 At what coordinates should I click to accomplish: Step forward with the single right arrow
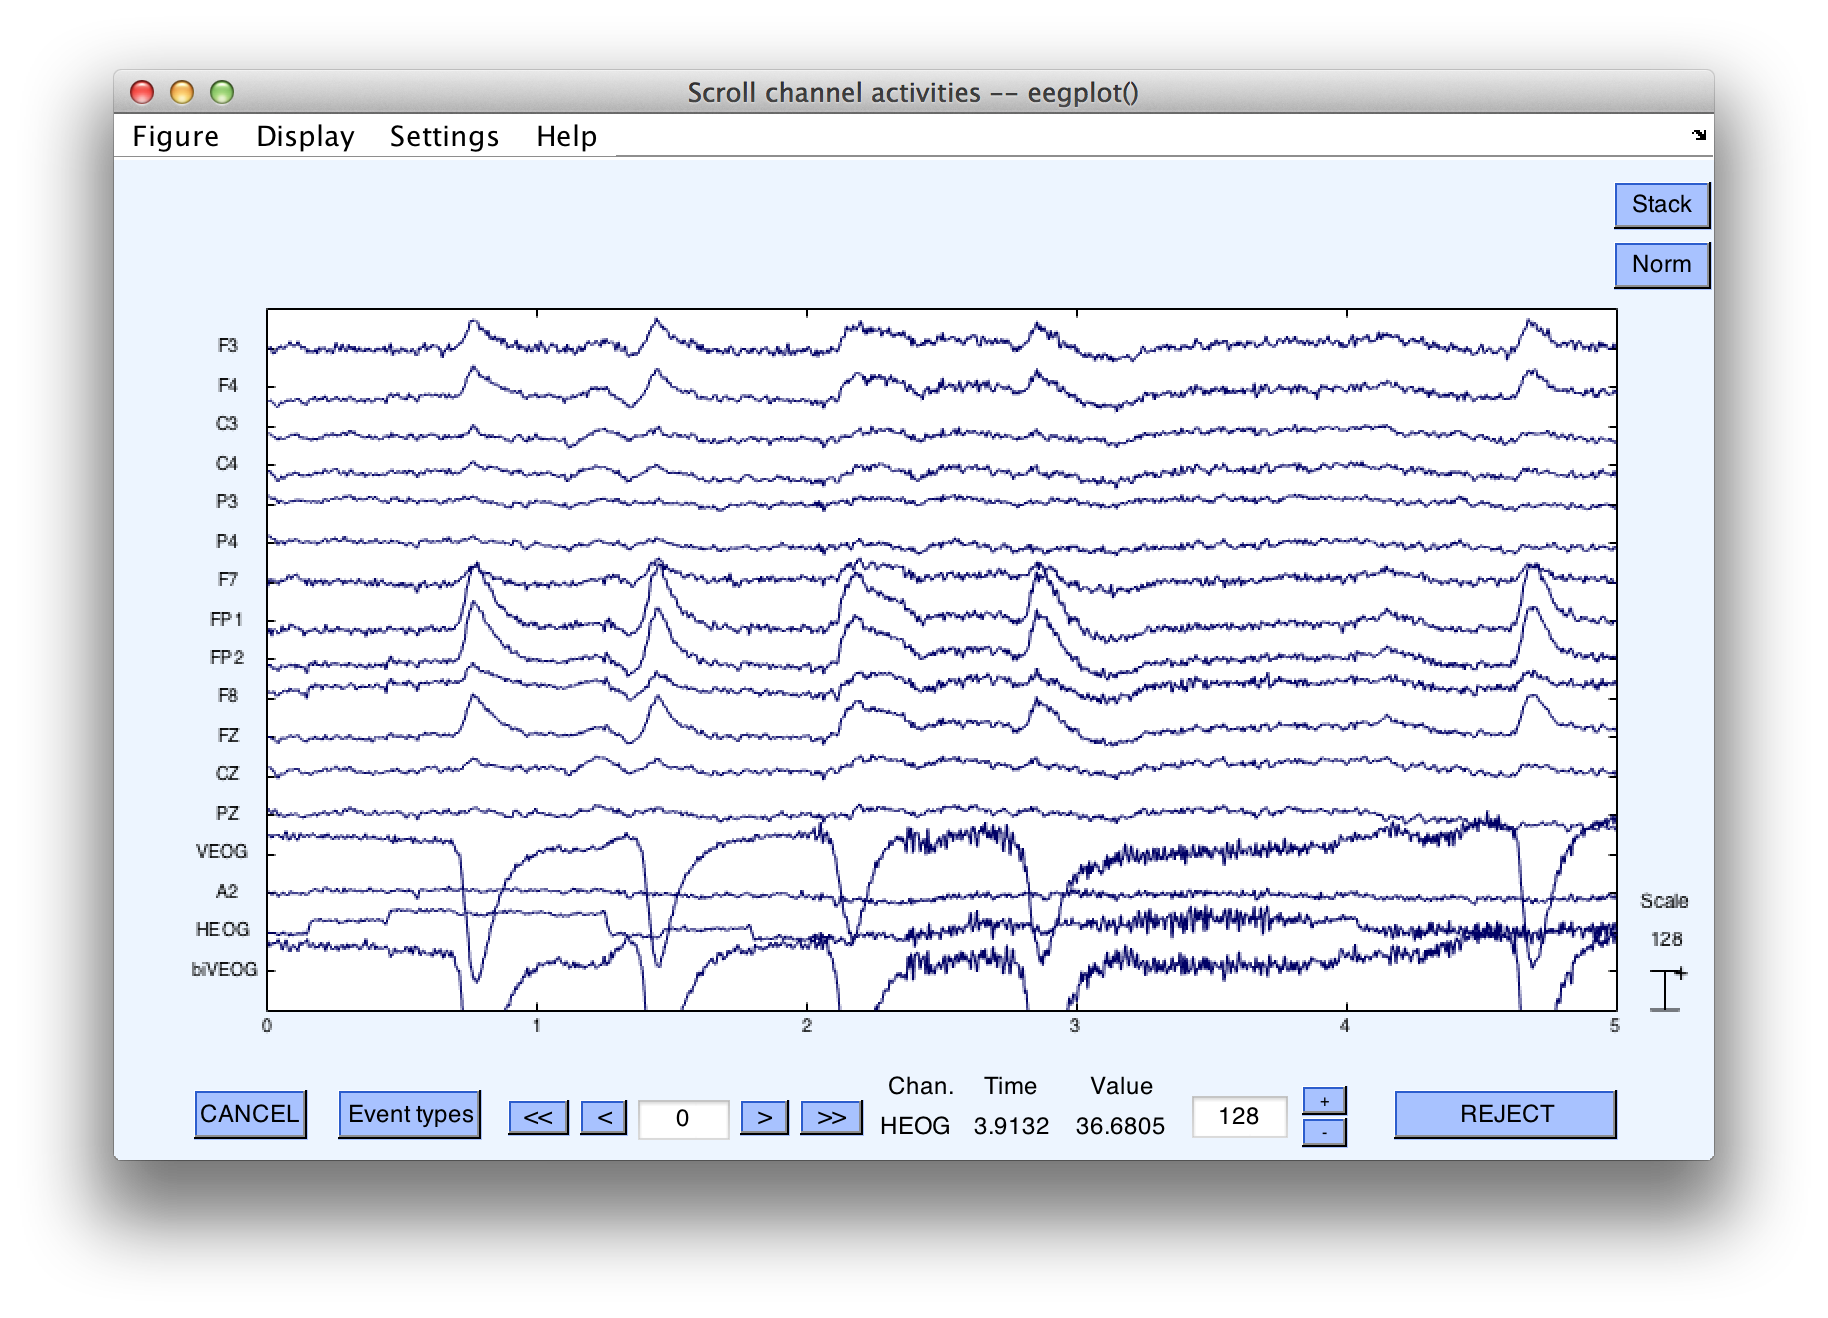tap(764, 1117)
